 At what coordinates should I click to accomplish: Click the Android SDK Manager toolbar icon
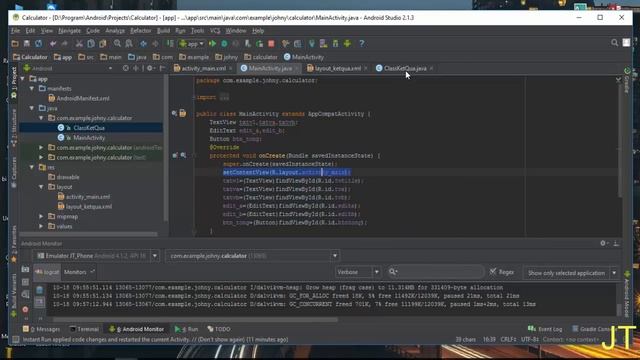pyautogui.click(x=336, y=43)
